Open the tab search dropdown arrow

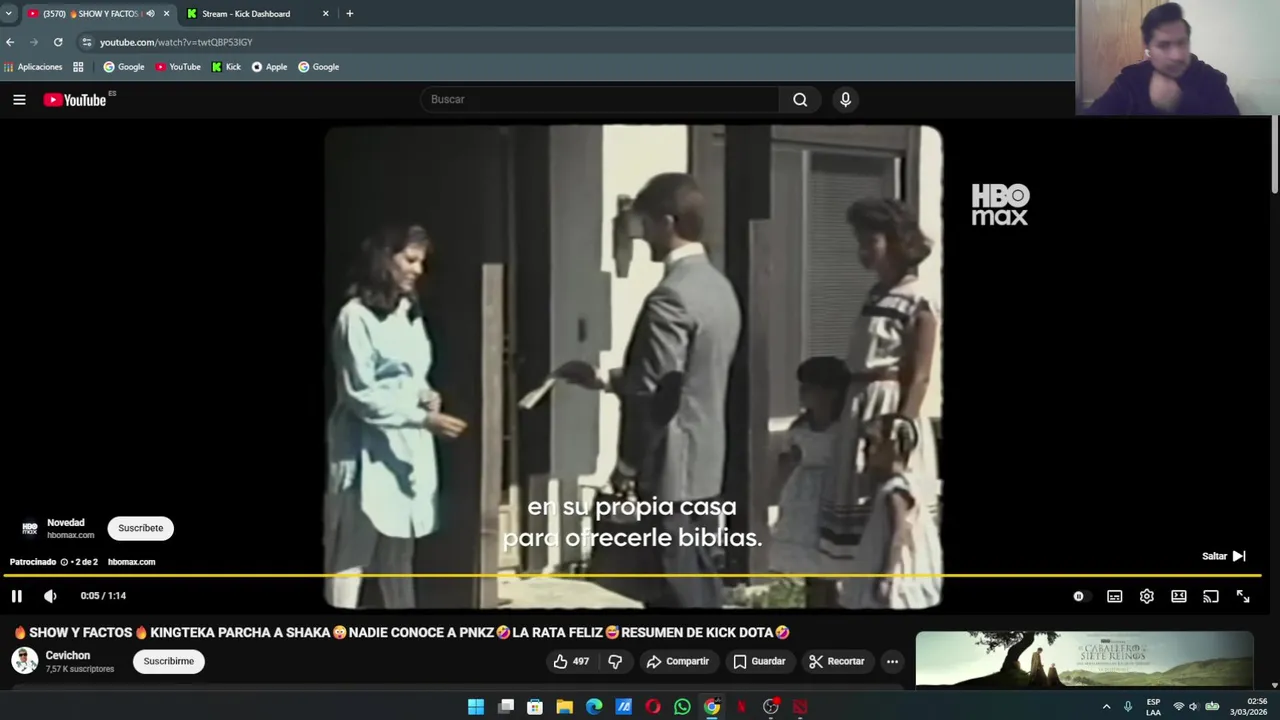pos(8,14)
